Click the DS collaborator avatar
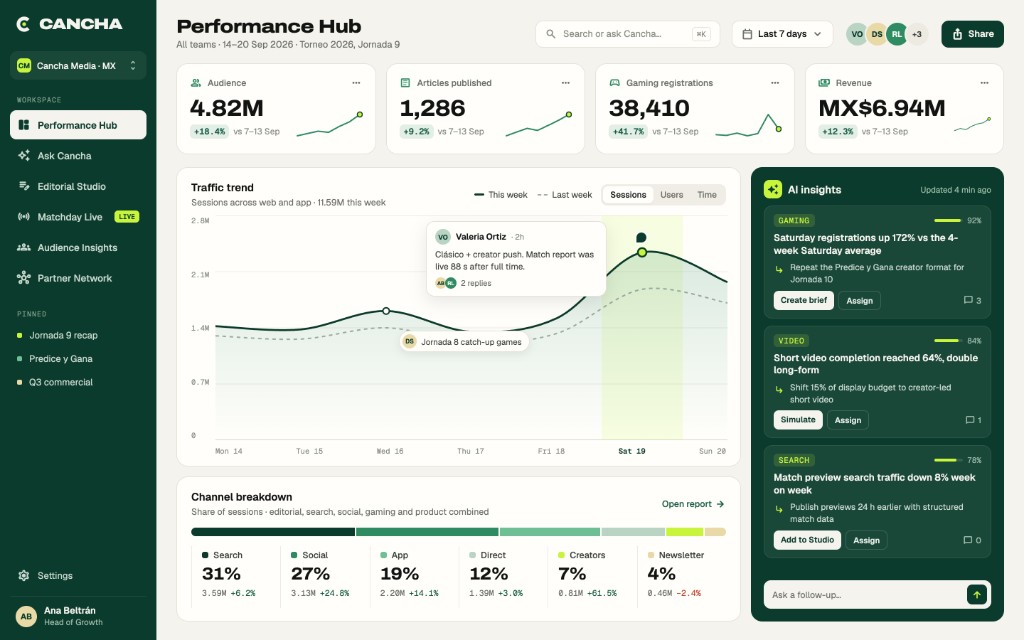 876,34
